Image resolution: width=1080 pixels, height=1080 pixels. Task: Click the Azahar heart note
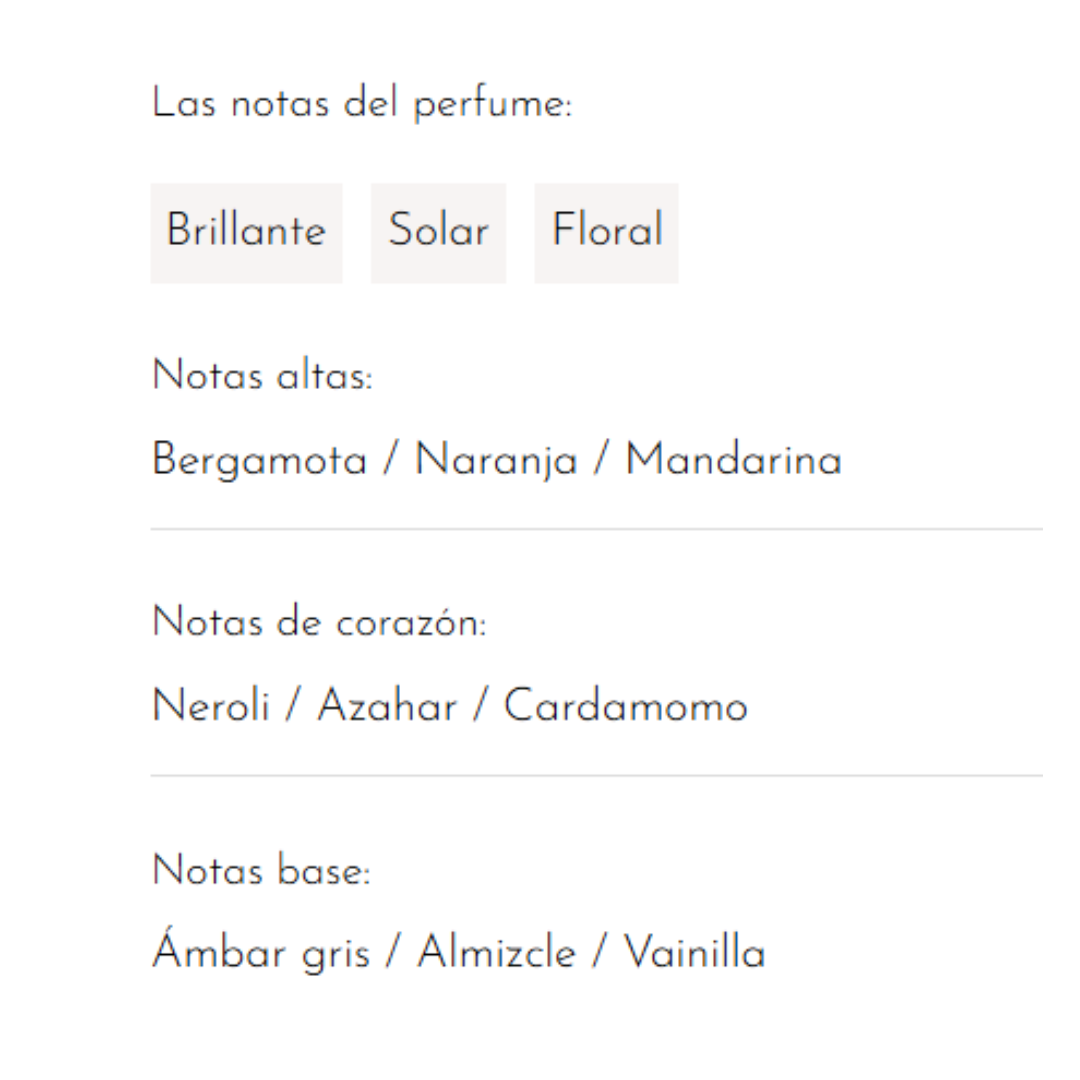point(387,708)
